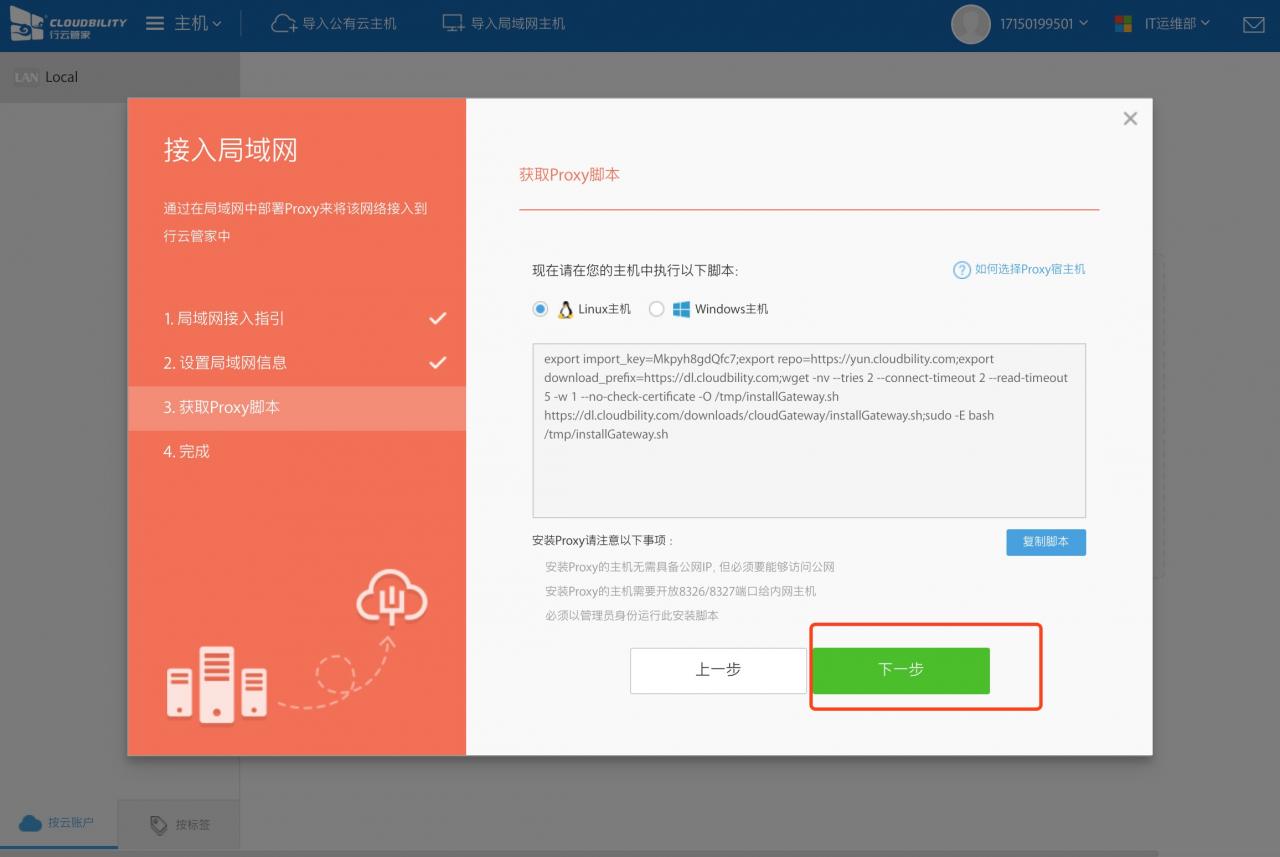Switch to the 按标签 tab
Viewport: 1280px width, 857px height.
pyautogui.click(x=180, y=825)
